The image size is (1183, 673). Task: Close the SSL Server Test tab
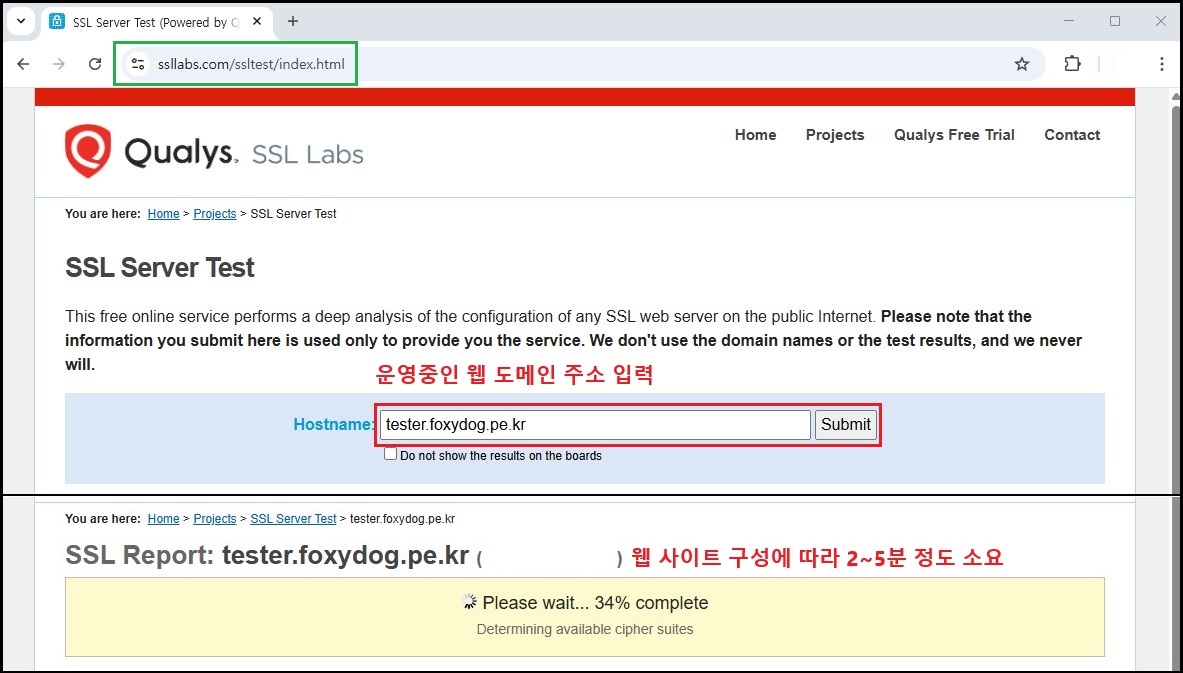coord(257,22)
